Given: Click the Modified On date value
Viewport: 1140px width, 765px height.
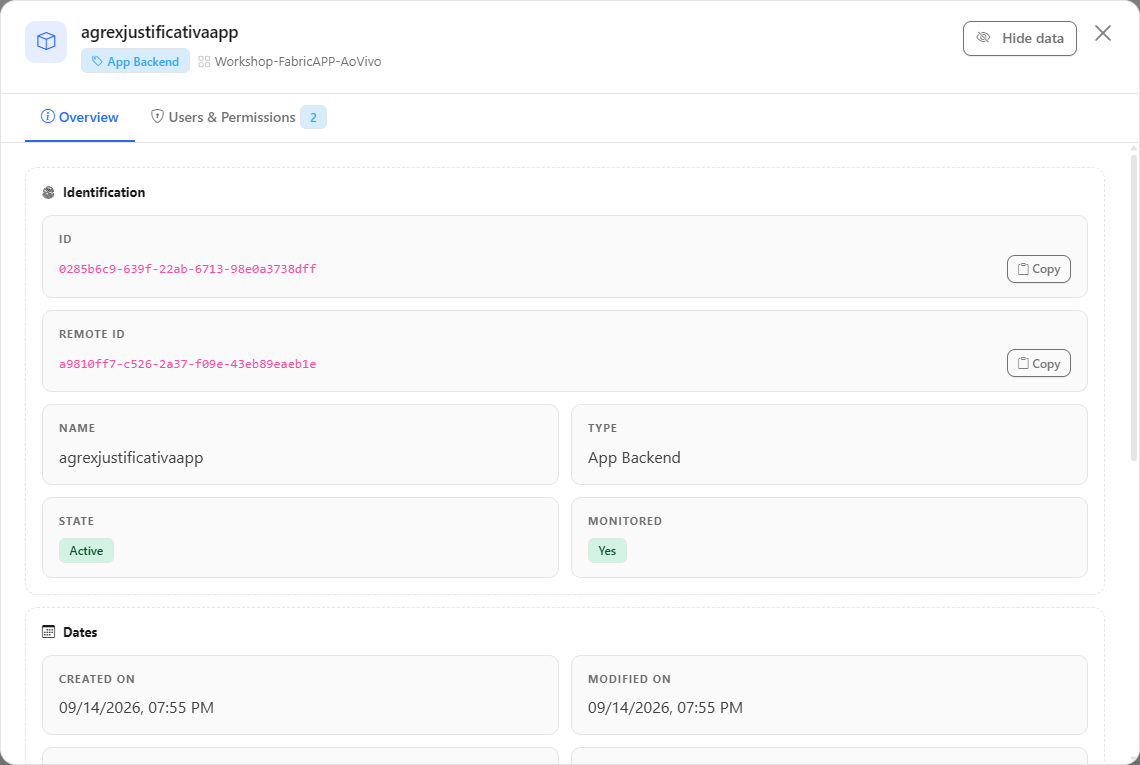Looking at the screenshot, I should 665,708.
